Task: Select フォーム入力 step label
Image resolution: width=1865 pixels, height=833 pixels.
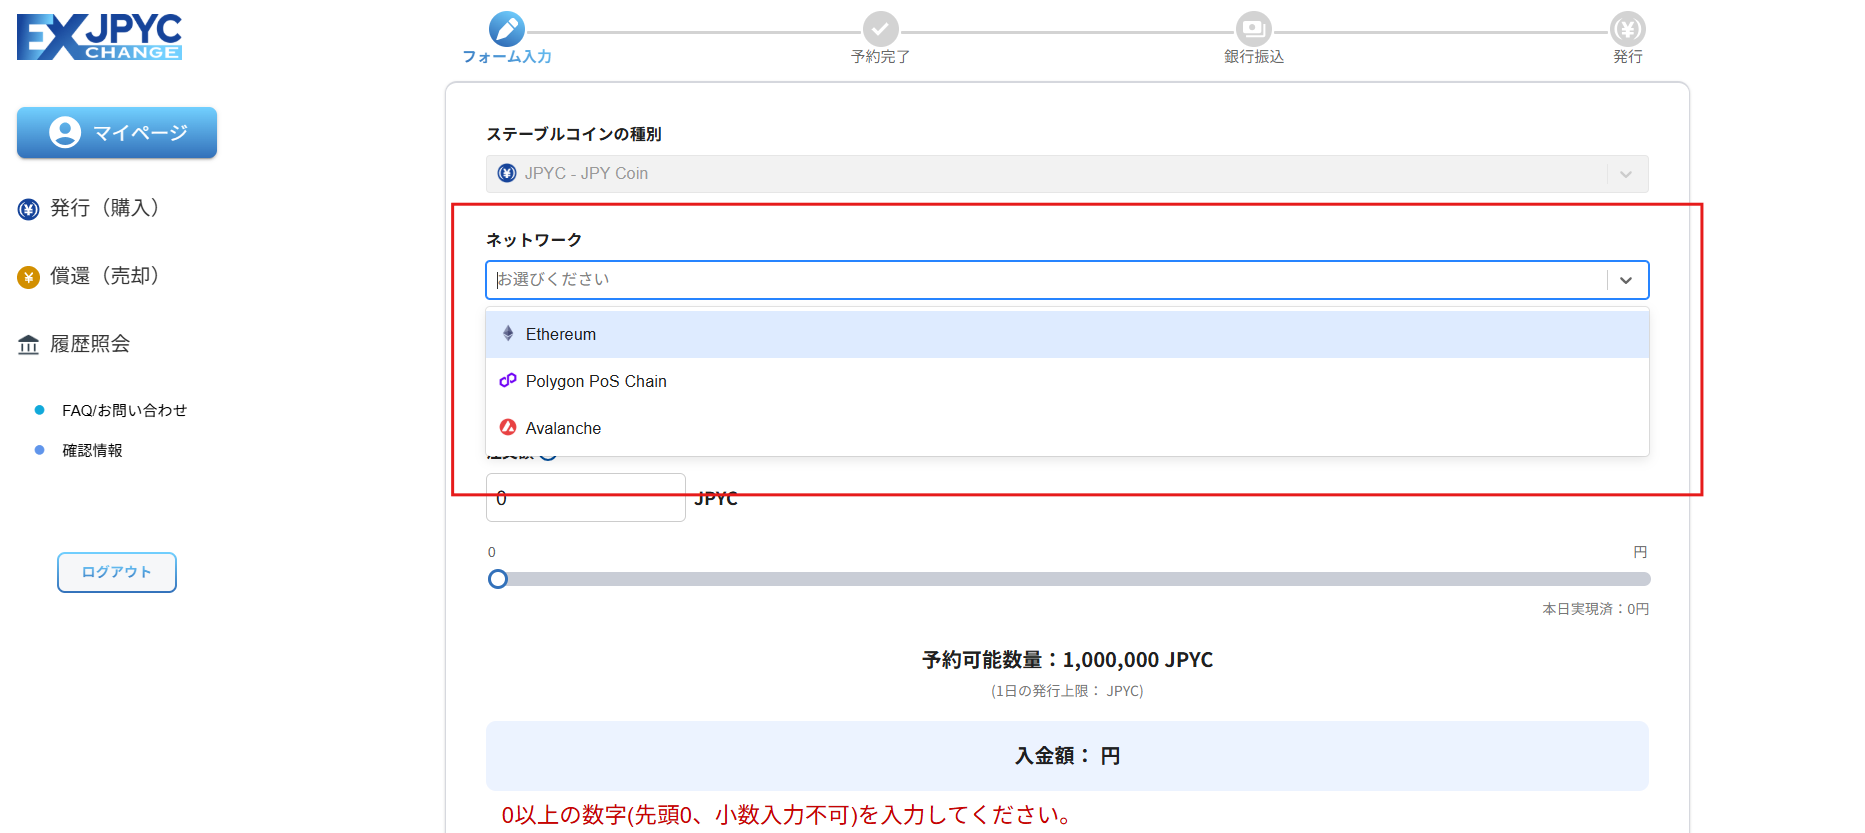Action: click(x=507, y=57)
